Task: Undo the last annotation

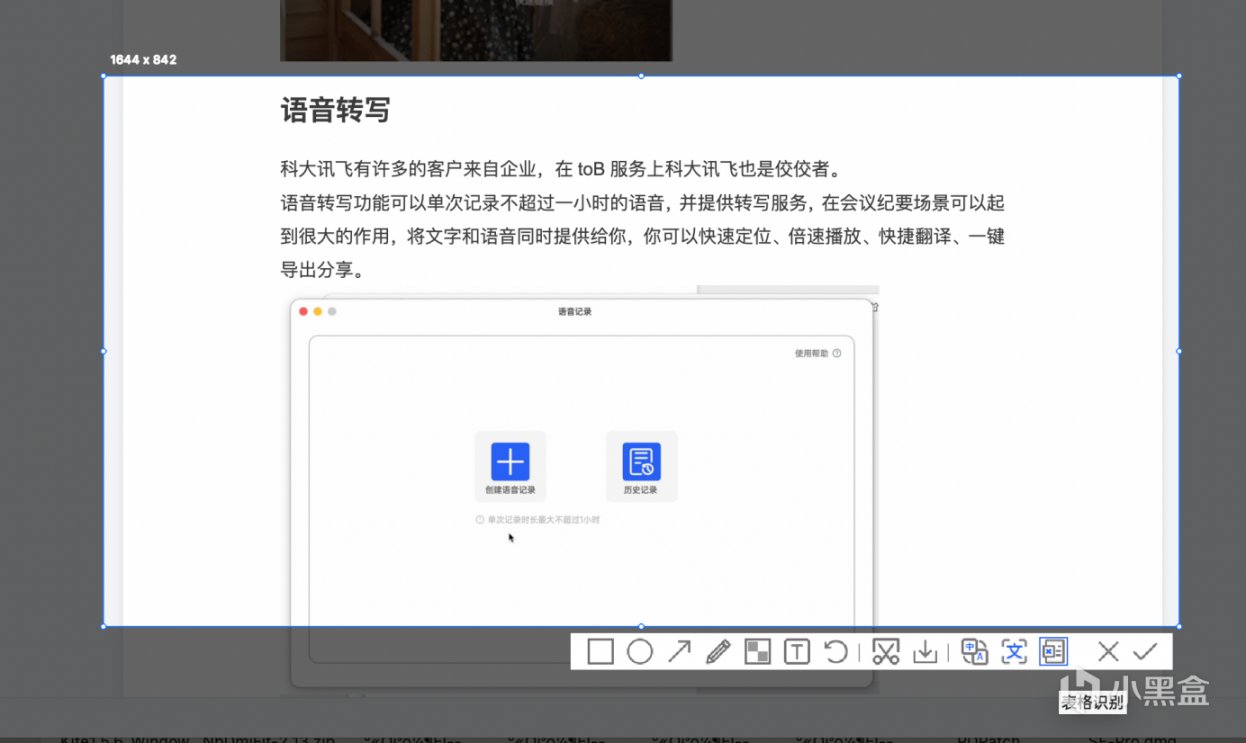Action: point(836,653)
